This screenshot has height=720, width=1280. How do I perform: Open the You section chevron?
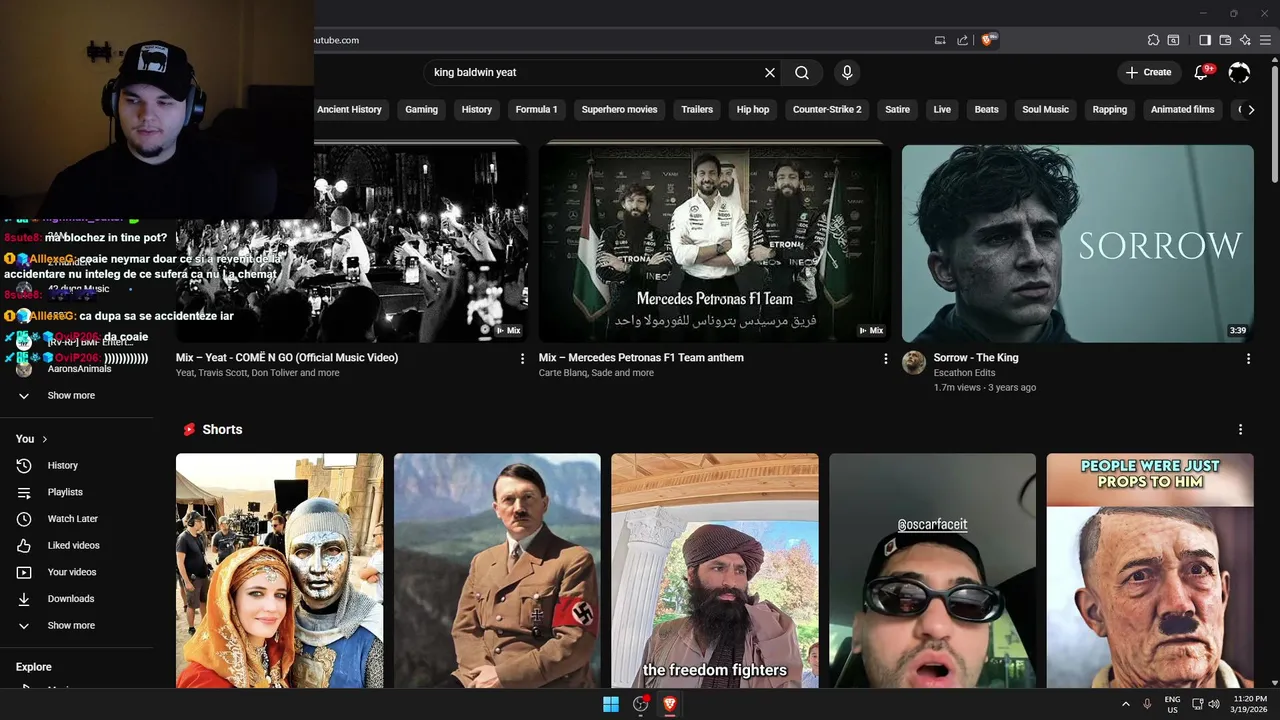(x=44, y=439)
